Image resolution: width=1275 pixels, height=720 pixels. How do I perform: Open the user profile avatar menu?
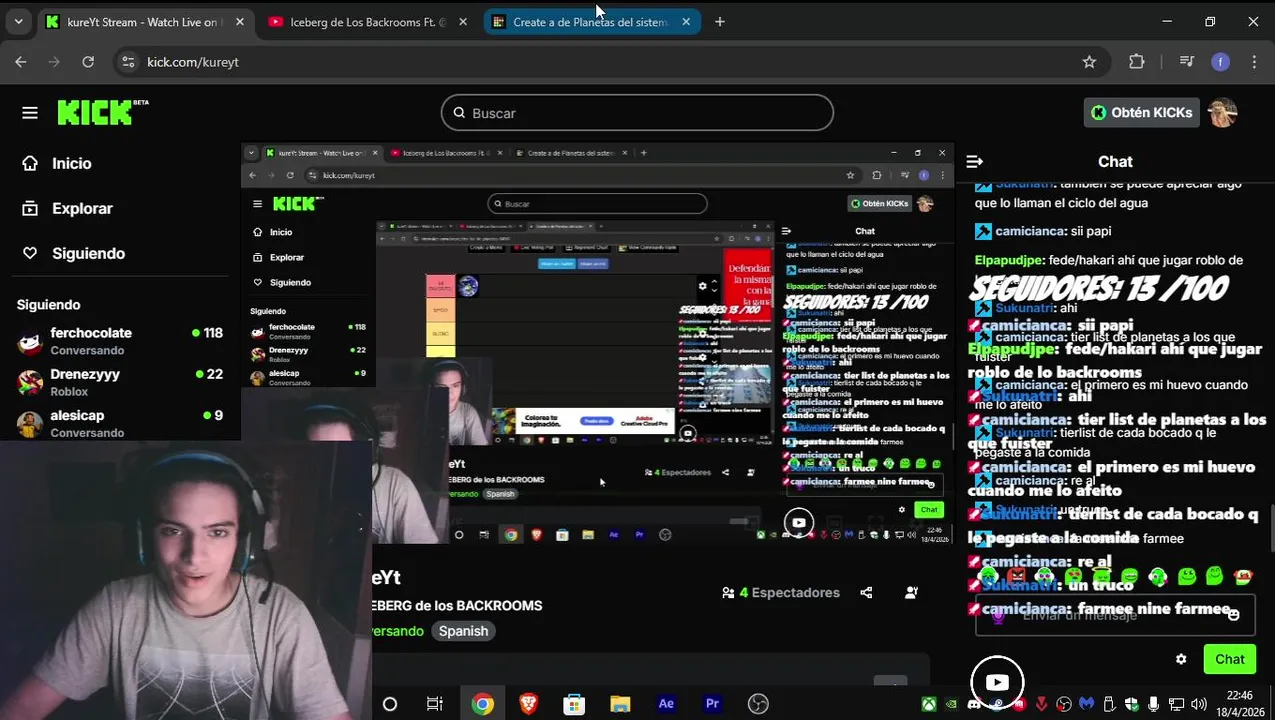click(x=1223, y=113)
